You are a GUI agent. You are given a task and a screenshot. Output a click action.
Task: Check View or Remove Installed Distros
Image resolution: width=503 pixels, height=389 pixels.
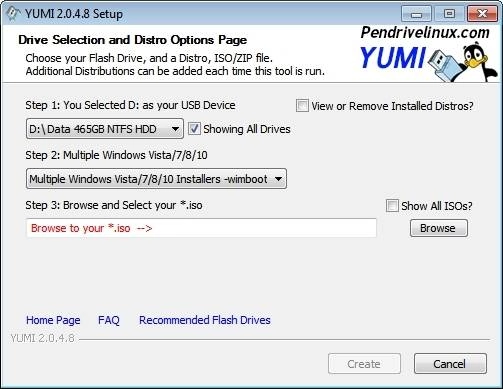point(302,106)
